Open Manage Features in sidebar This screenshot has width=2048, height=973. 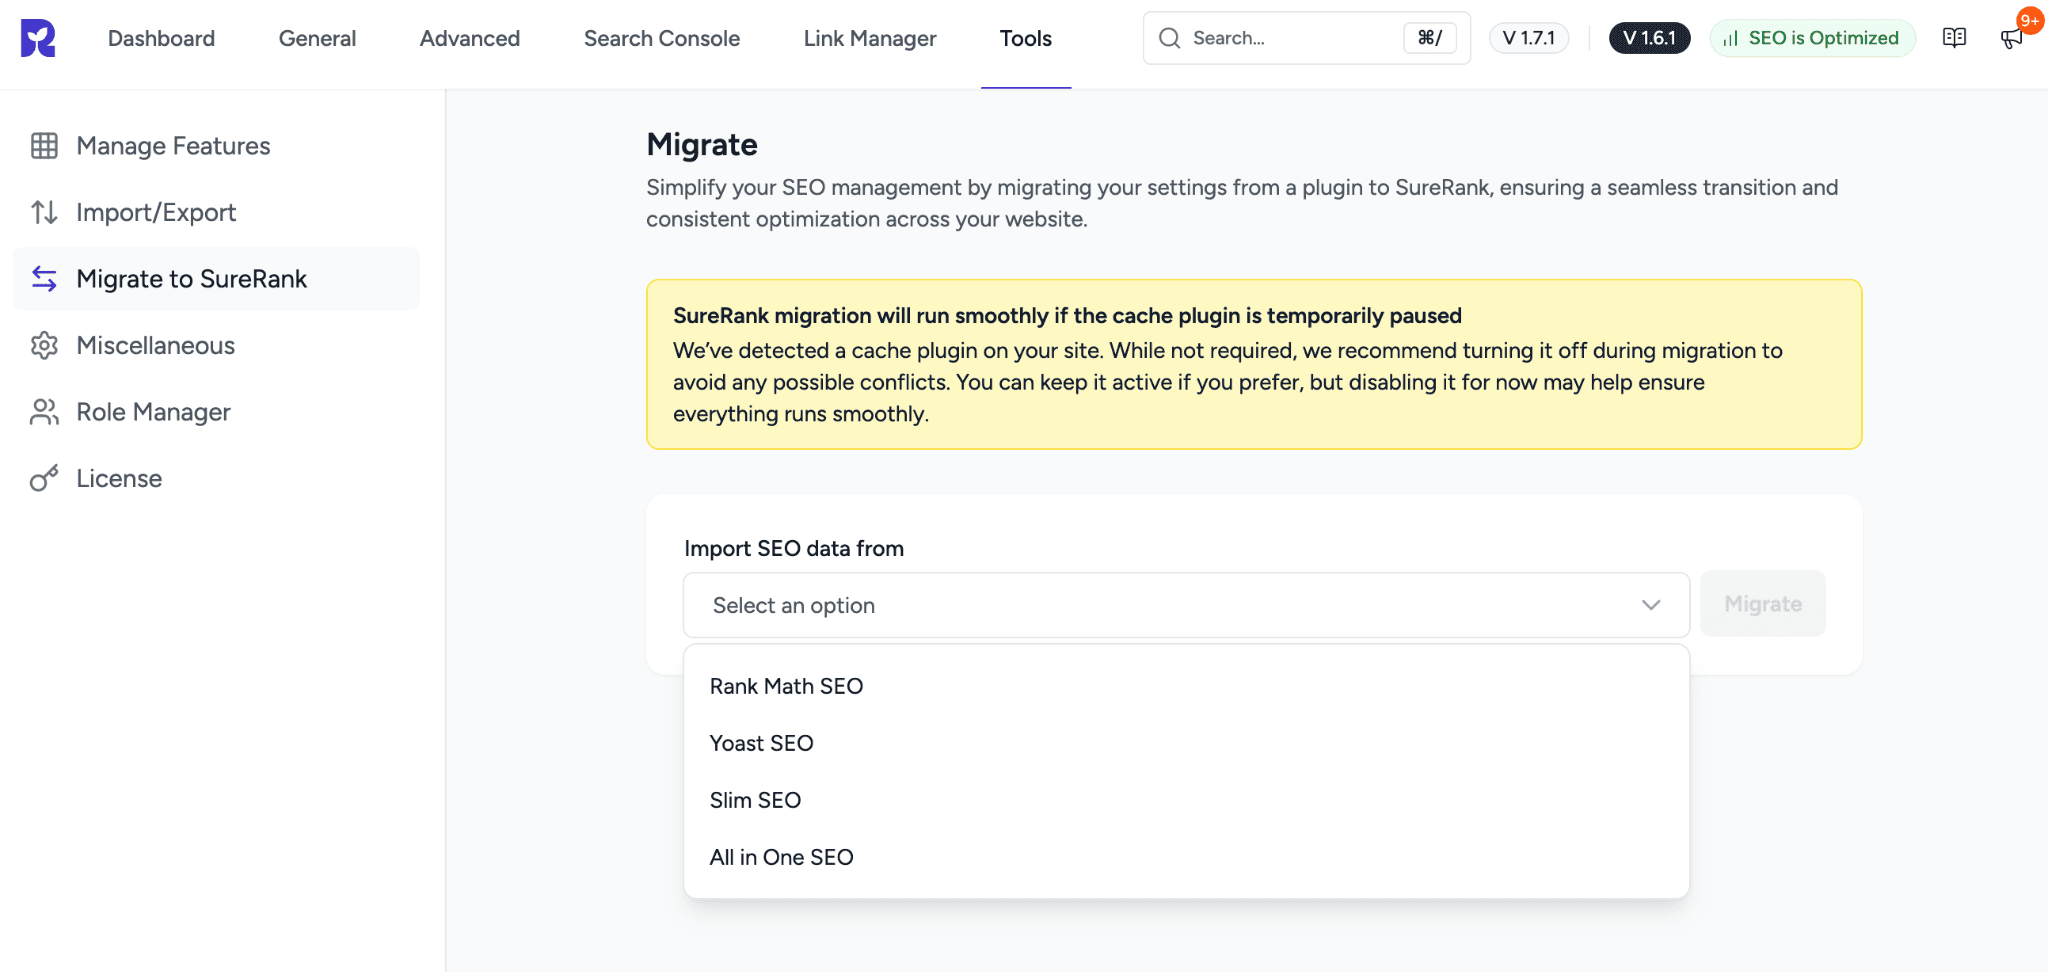tap(216, 146)
